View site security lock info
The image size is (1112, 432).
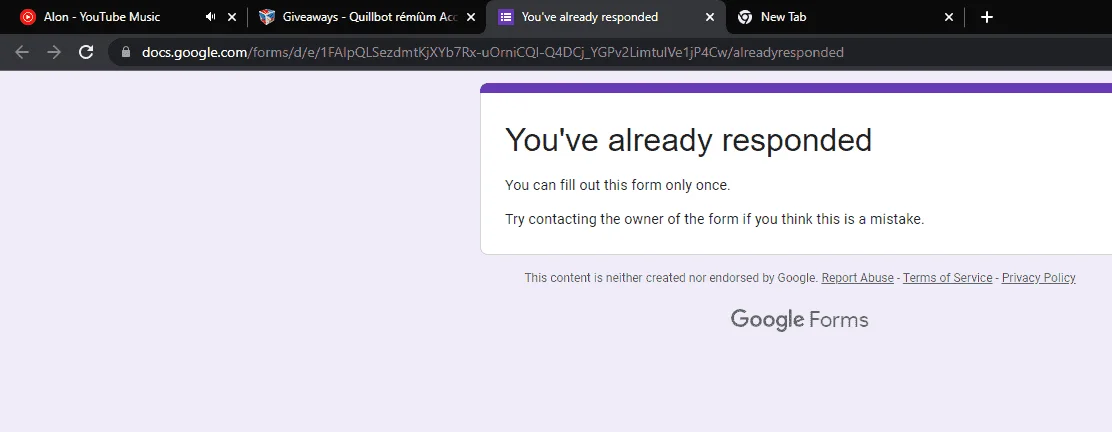tap(126, 52)
